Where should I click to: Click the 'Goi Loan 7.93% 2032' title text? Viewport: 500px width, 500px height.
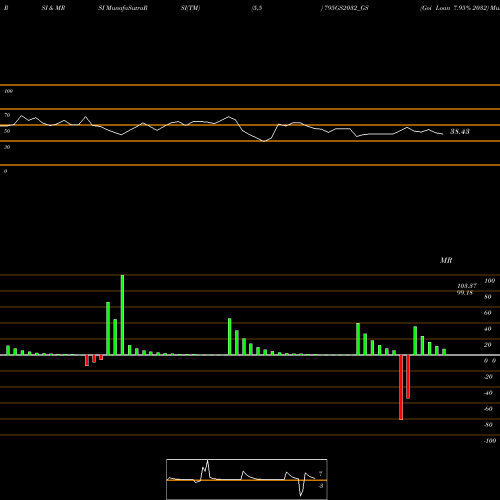[455, 8]
